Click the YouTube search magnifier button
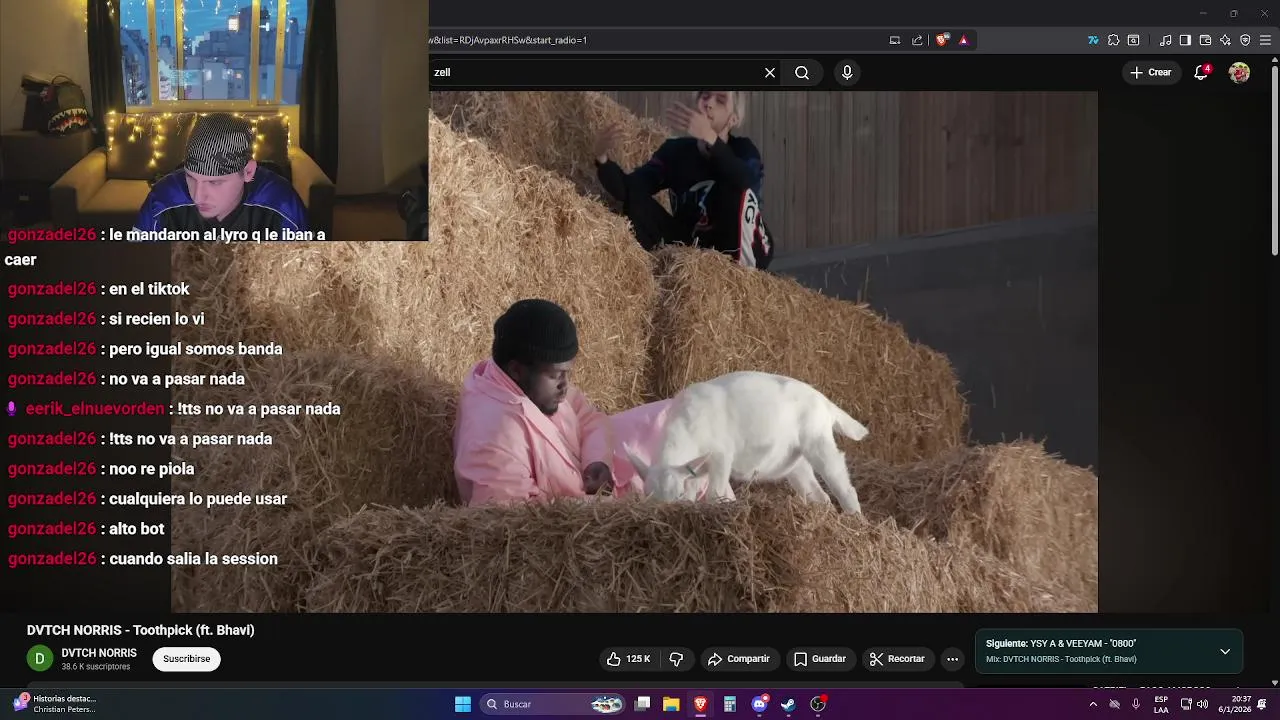The image size is (1280, 720). [802, 72]
